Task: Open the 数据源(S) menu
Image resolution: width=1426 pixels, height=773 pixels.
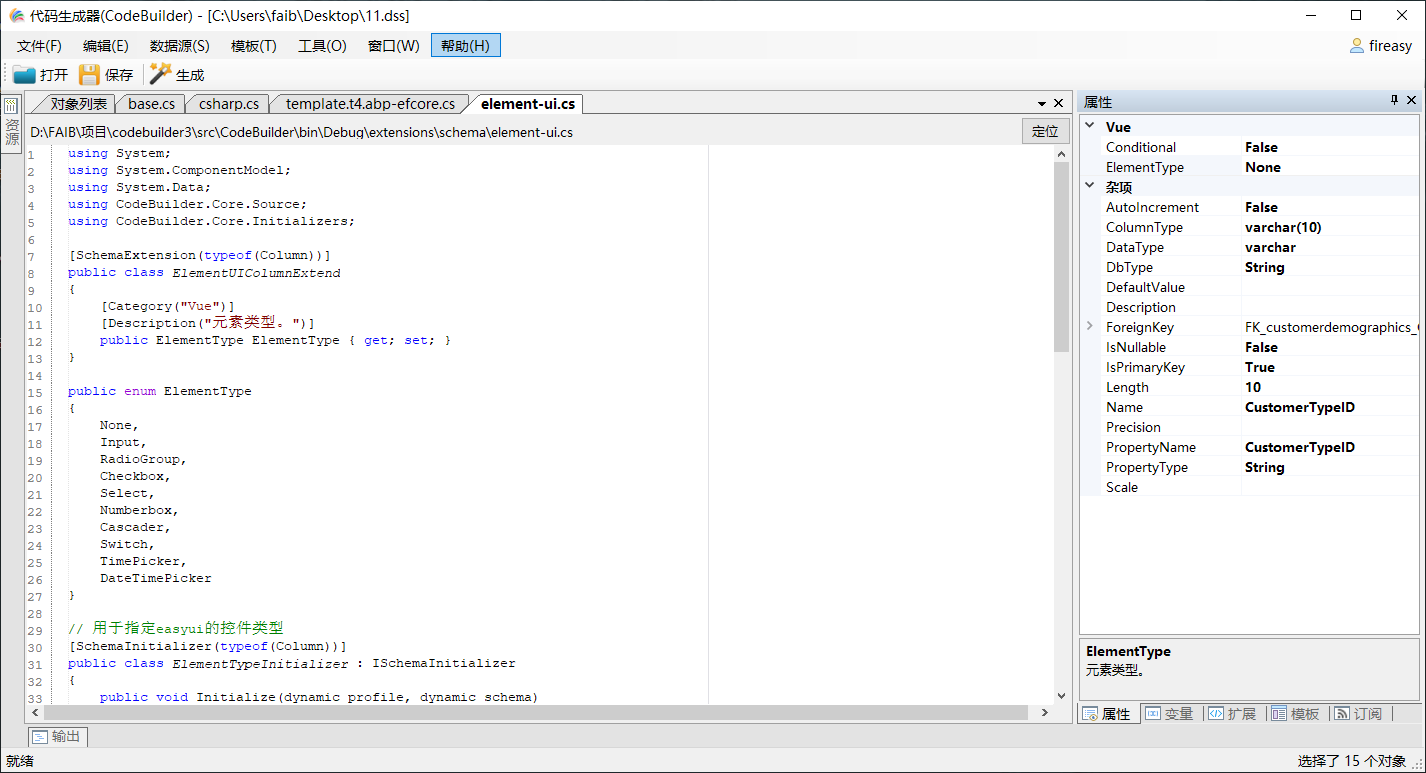Action: click(180, 46)
